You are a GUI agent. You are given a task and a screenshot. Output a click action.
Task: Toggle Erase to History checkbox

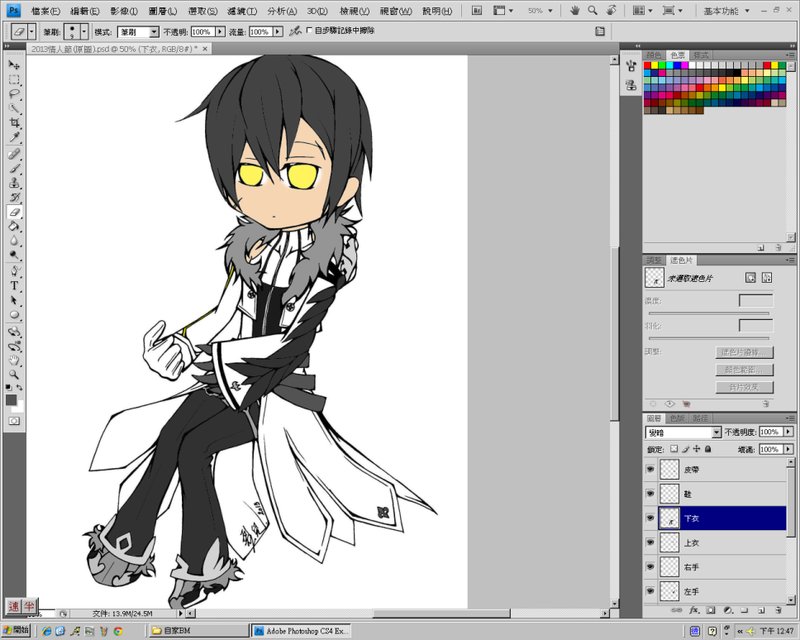309,31
